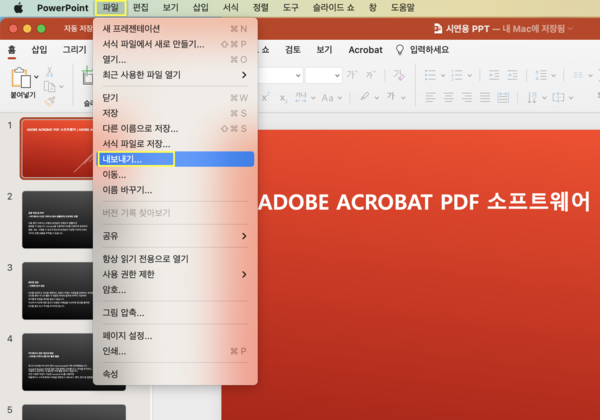
Task: Click the 입력하세요 search field
Action: coord(429,50)
